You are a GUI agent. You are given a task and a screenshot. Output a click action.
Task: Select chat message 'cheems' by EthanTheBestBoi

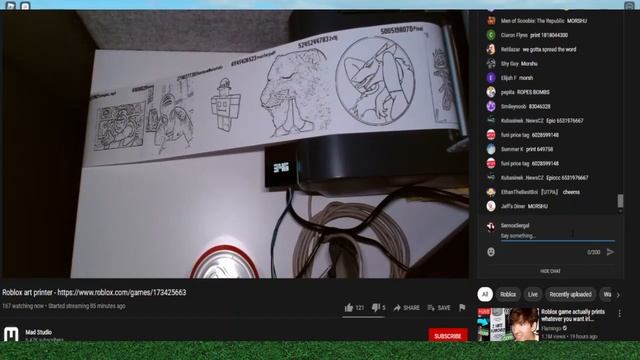pos(571,192)
